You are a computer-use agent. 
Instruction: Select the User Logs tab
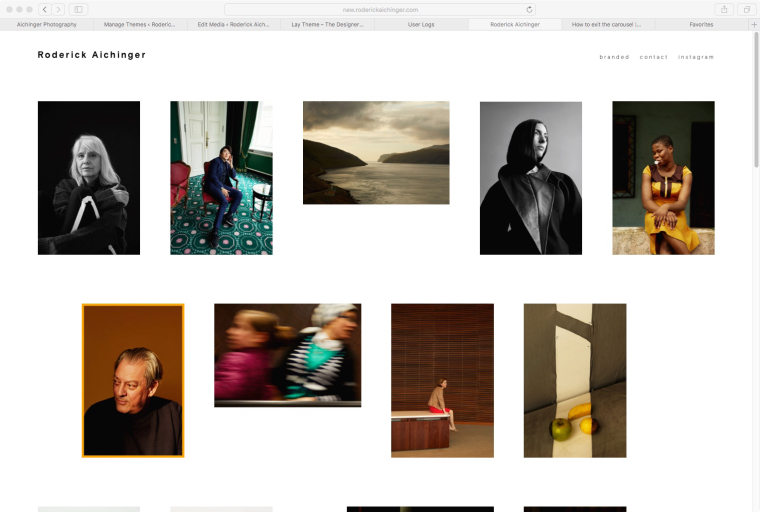(x=421, y=24)
